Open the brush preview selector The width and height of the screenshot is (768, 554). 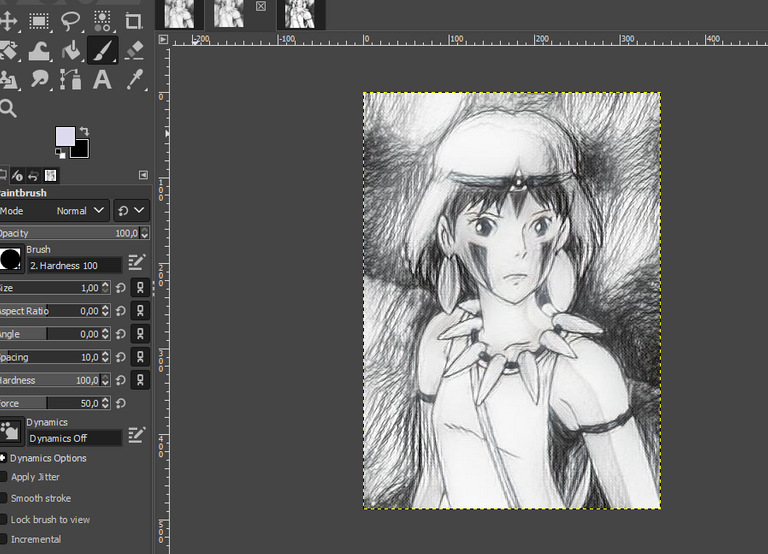(11, 259)
